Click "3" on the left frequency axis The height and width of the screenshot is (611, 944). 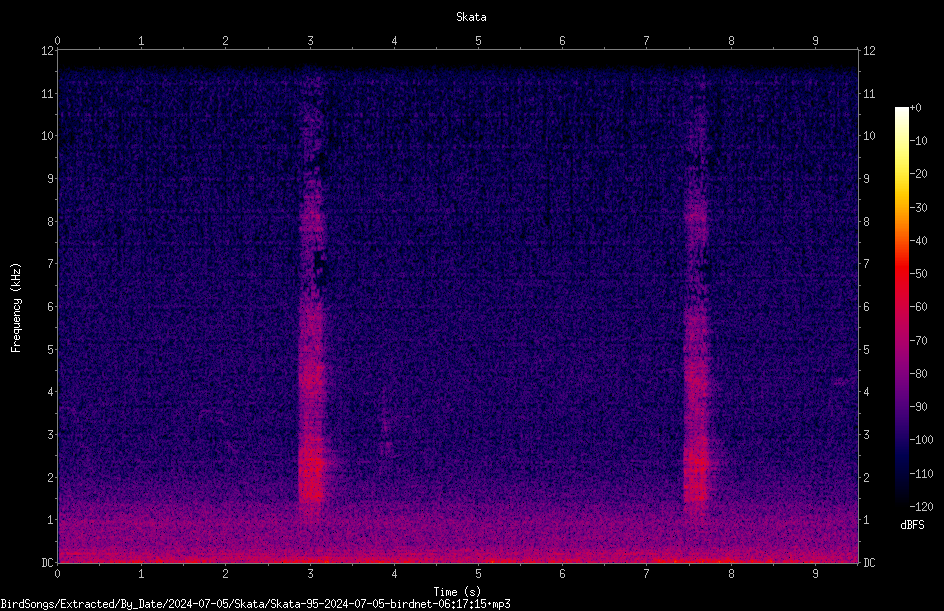(x=51, y=435)
